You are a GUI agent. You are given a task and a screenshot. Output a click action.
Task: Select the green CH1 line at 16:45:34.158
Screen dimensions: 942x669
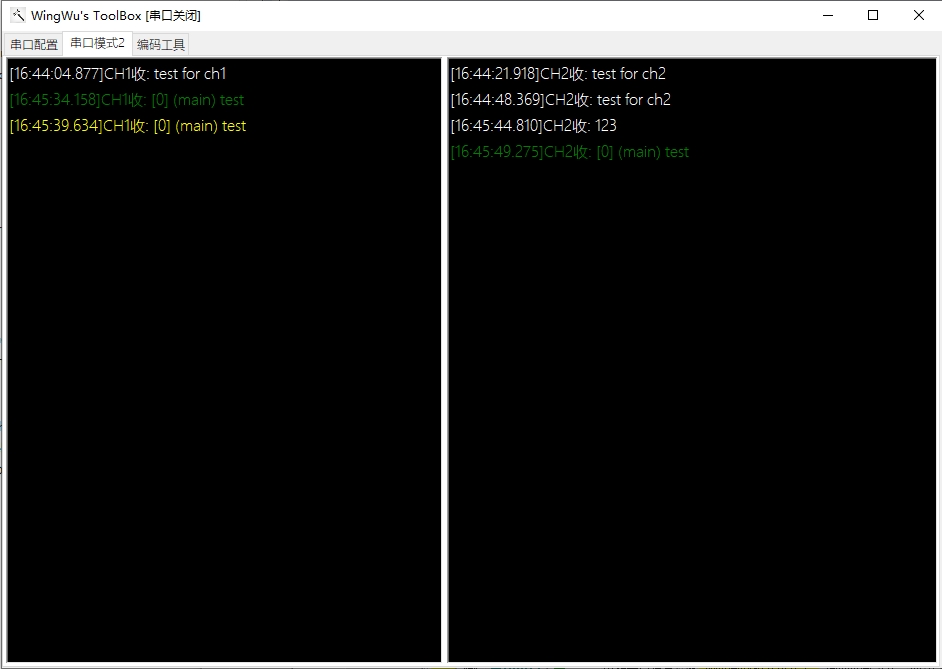126,100
